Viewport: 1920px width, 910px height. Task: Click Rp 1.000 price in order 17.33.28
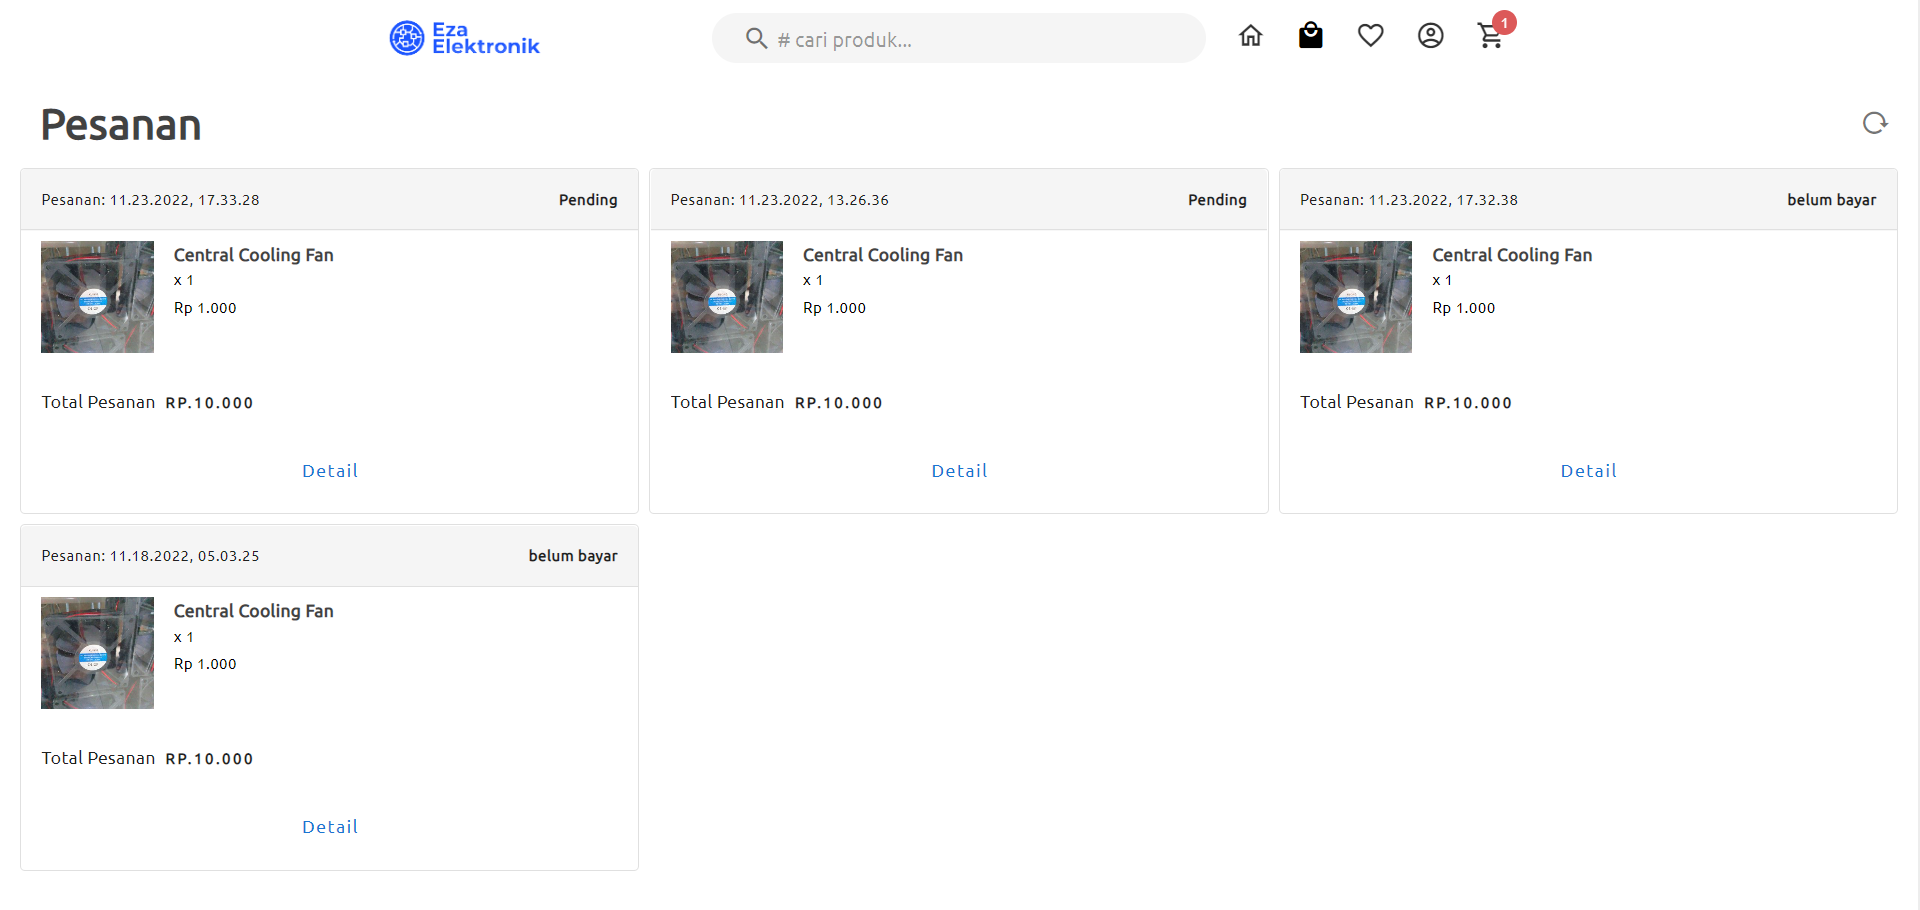pyautogui.click(x=205, y=308)
